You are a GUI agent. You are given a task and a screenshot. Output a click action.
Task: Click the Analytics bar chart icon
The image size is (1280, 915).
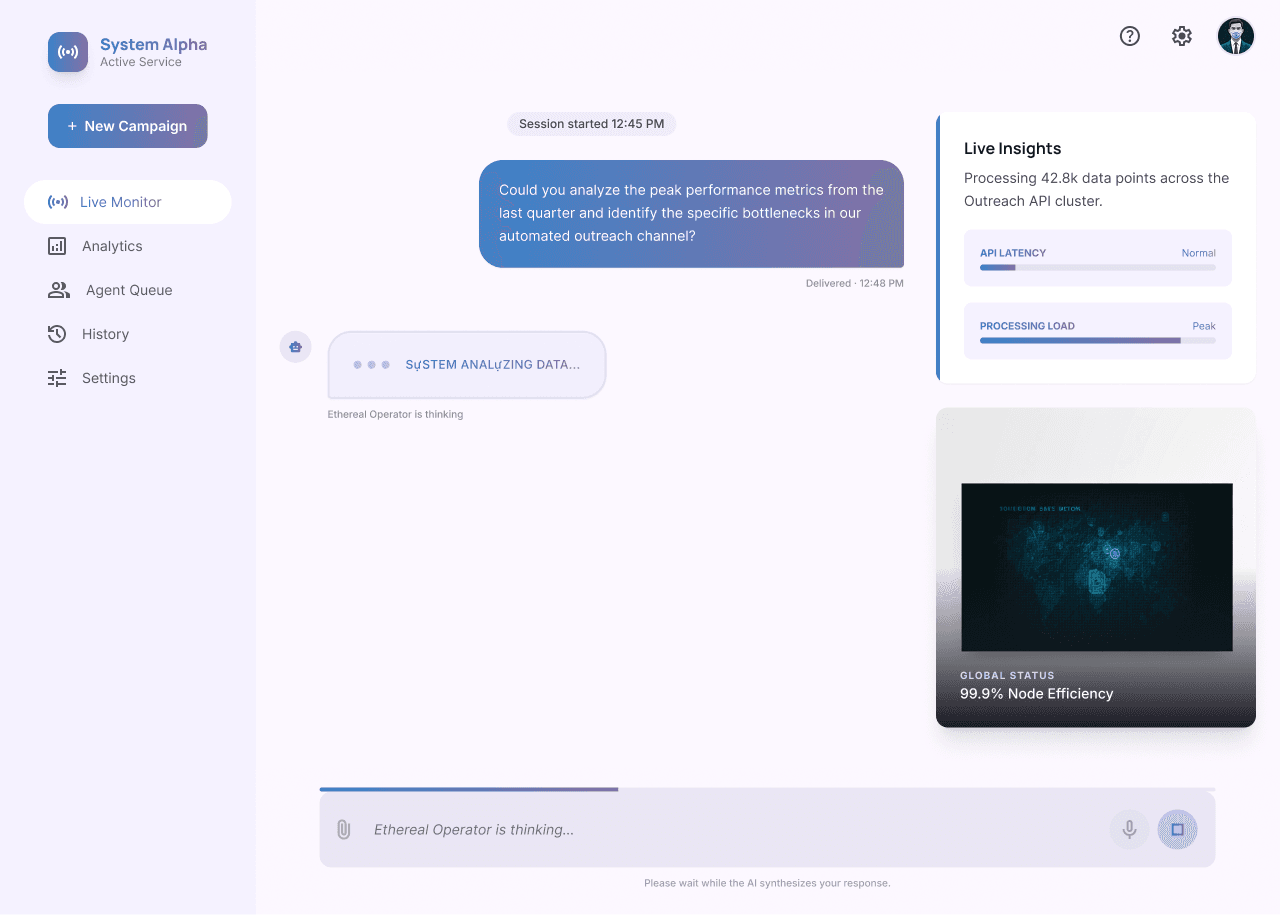(58, 246)
